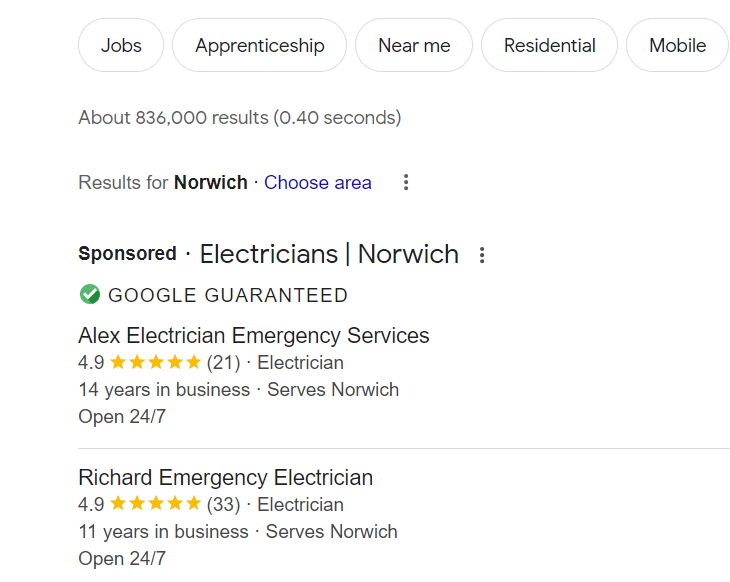Select the Mobile filter chip
This screenshot has height=582, width=730.
[677, 45]
